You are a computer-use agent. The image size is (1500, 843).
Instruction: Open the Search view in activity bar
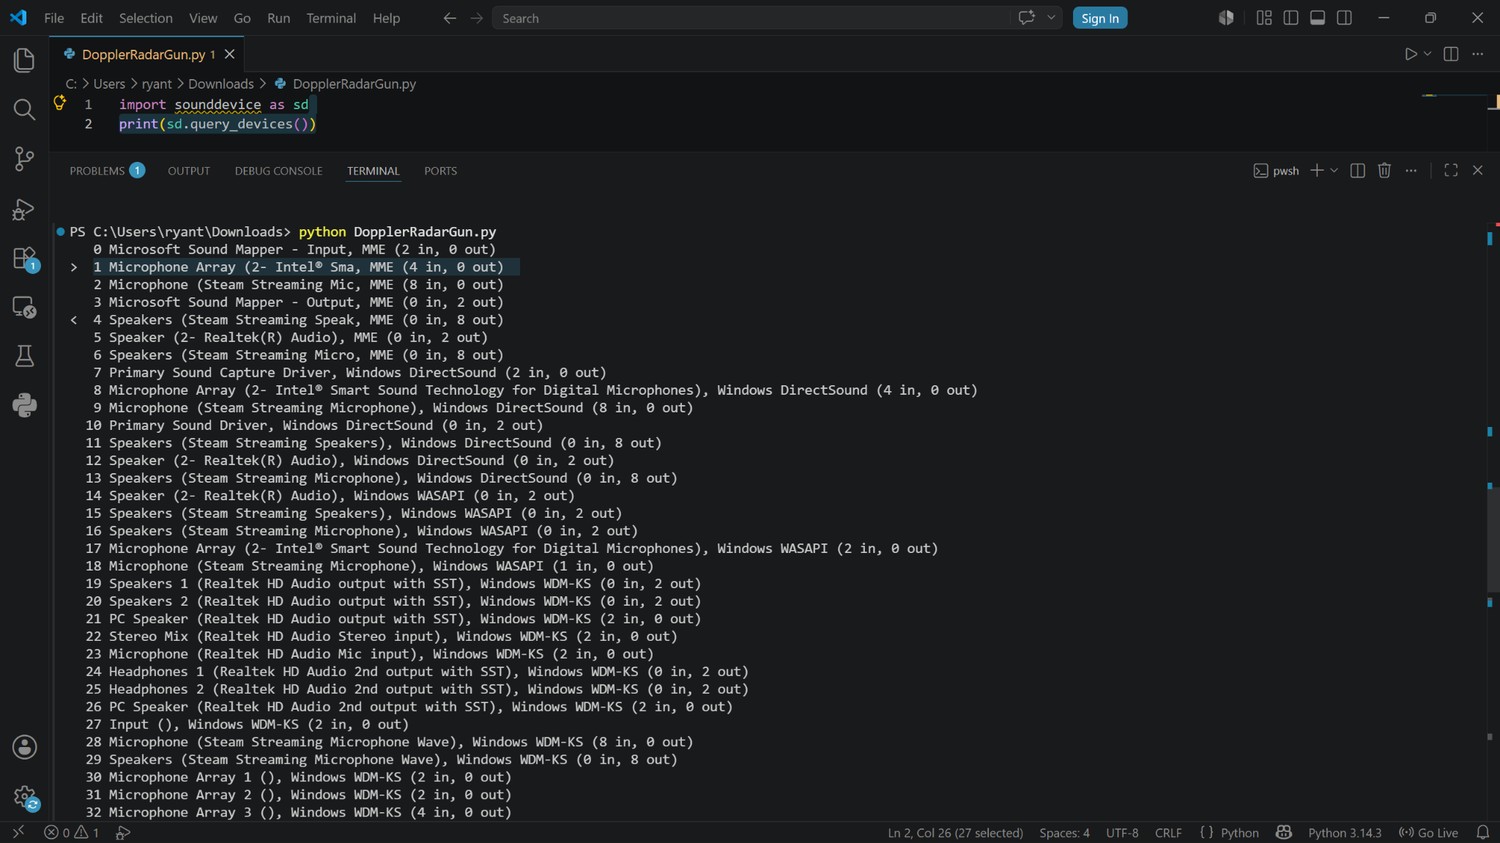coord(24,109)
